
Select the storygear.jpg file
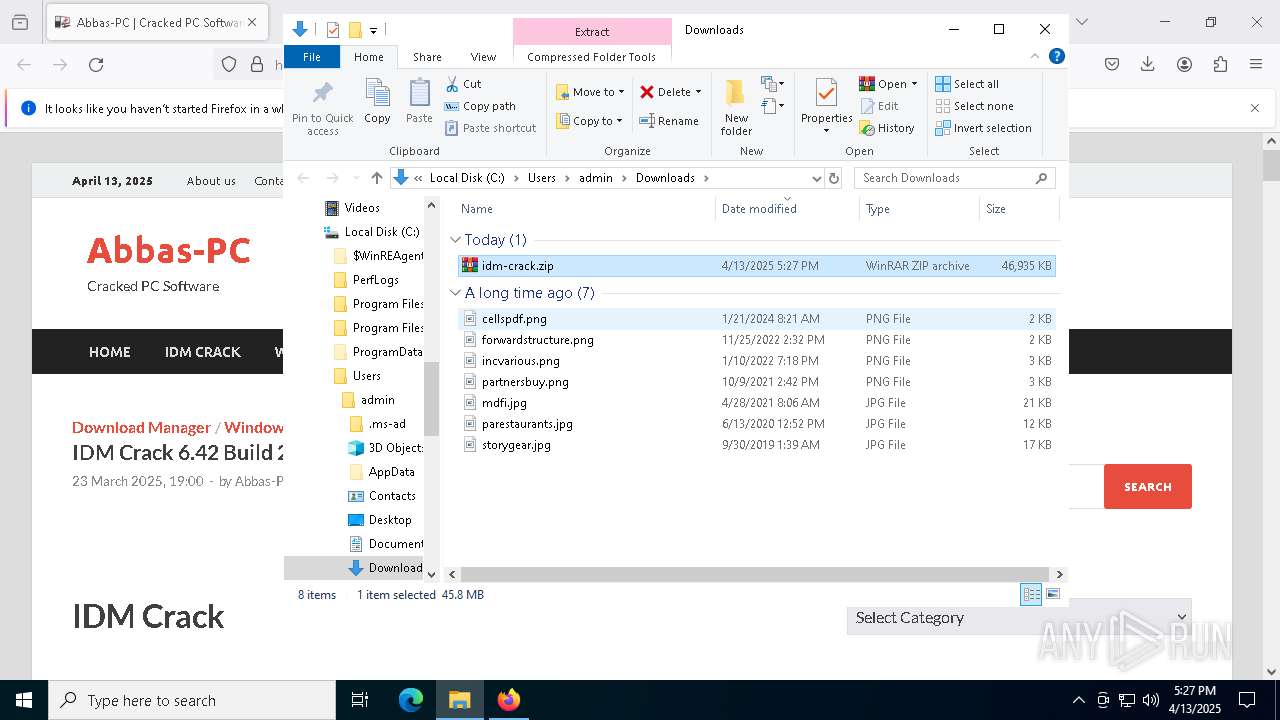[756, 445]
